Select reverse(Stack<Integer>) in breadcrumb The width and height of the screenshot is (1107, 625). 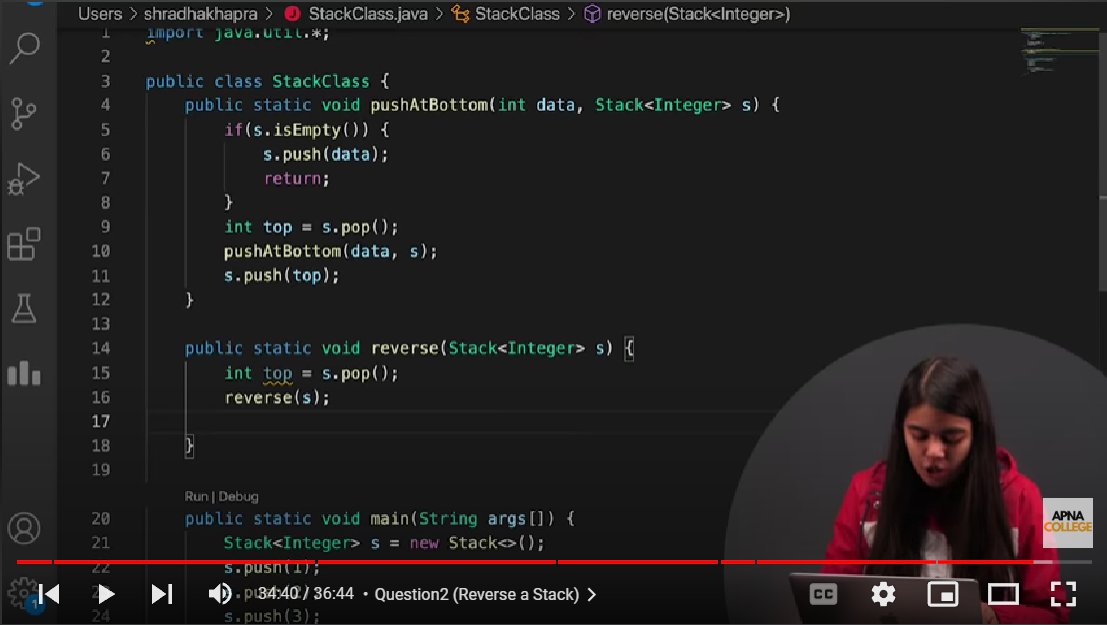(x=698, y=14)
